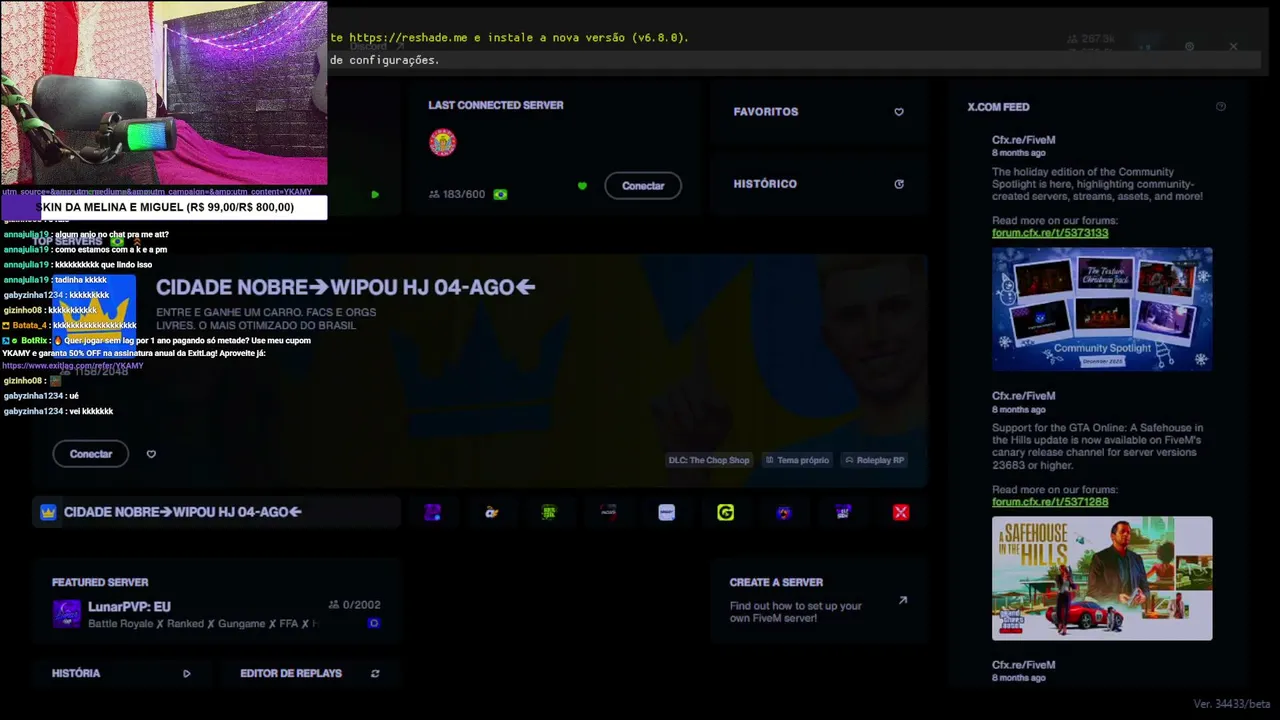
Task: Click the 'CIDADE NOBRE→WIPOU HJ 04-AGO' banner title
Action: (x=346, y=288)
